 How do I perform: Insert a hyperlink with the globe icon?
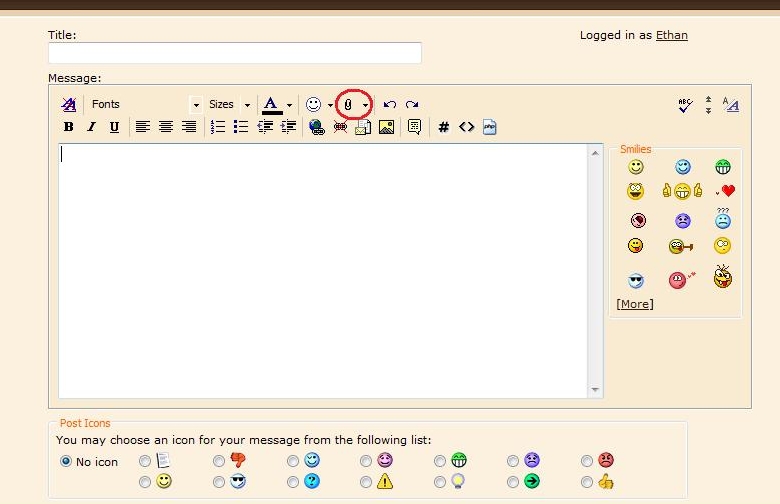(x=317, y=127)
